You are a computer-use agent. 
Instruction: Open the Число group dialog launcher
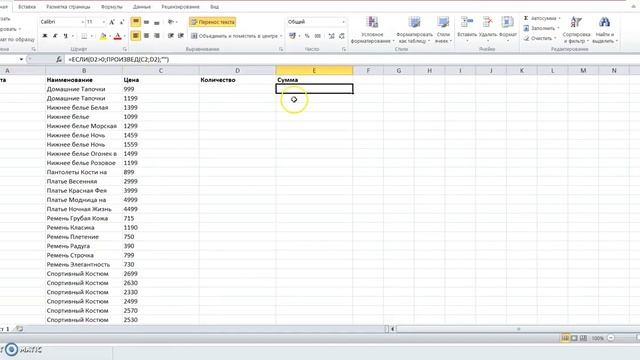[344, 49]
